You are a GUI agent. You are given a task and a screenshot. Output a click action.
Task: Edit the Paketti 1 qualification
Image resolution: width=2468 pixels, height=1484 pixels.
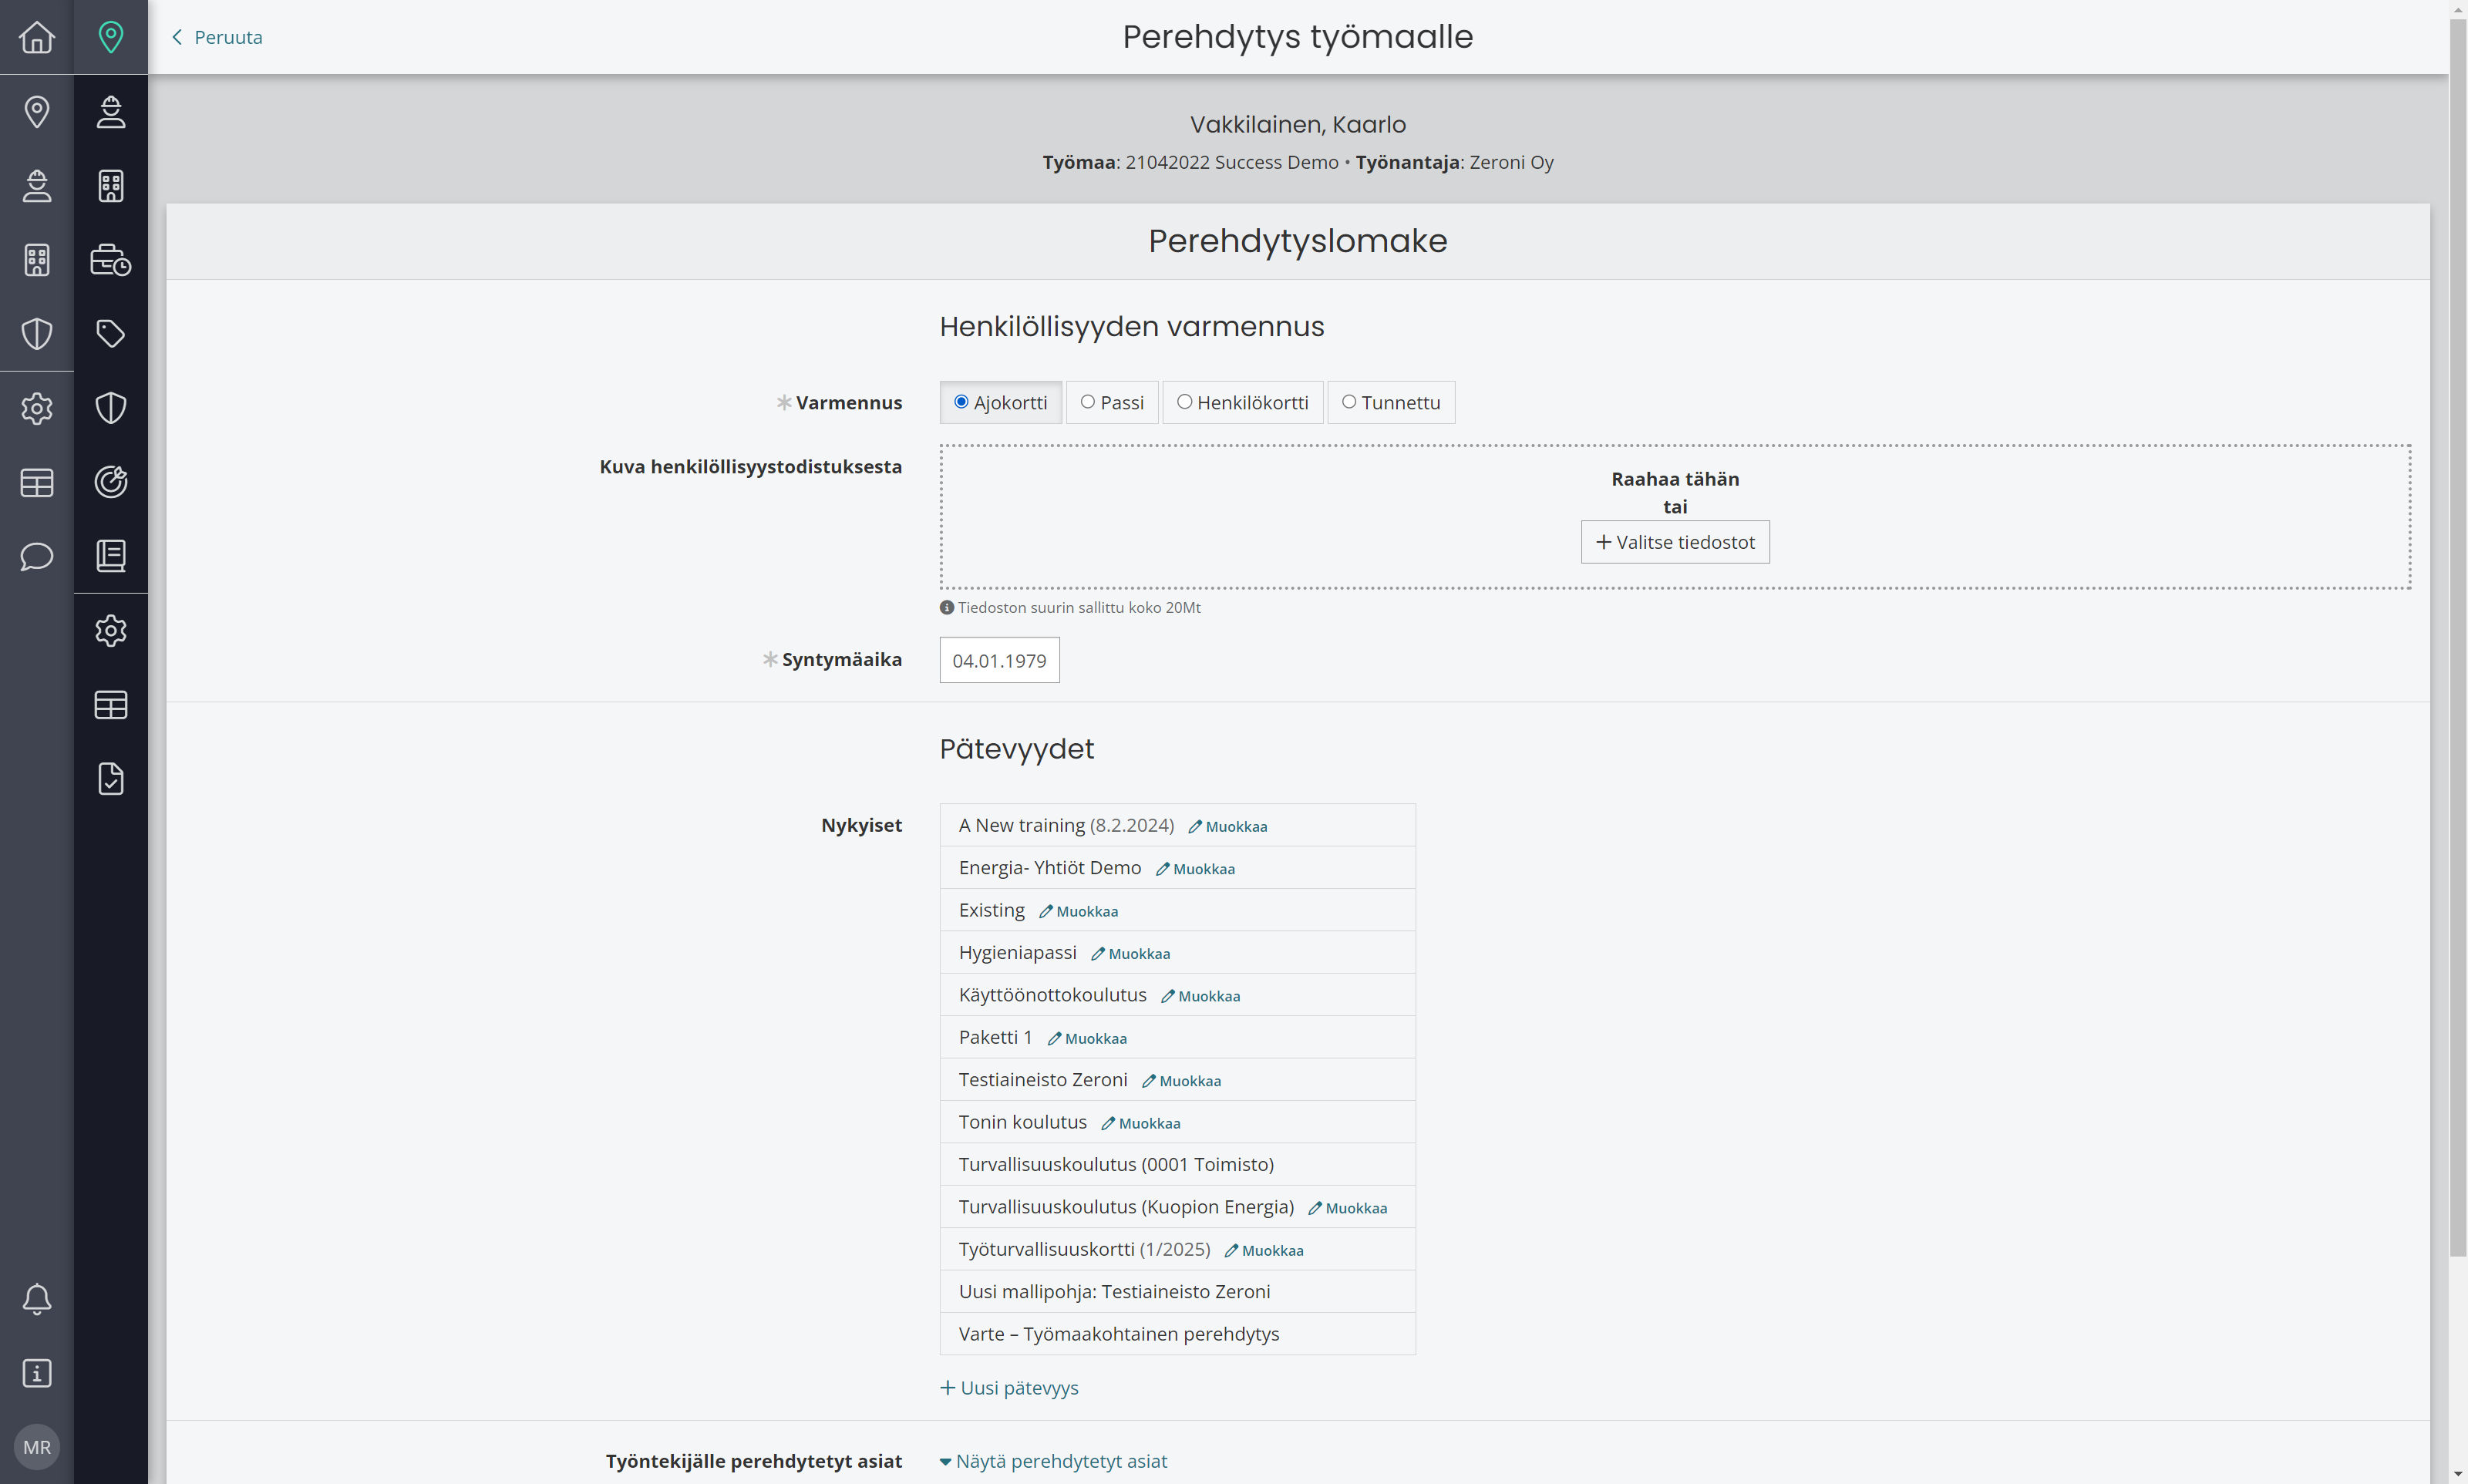1087,1039
